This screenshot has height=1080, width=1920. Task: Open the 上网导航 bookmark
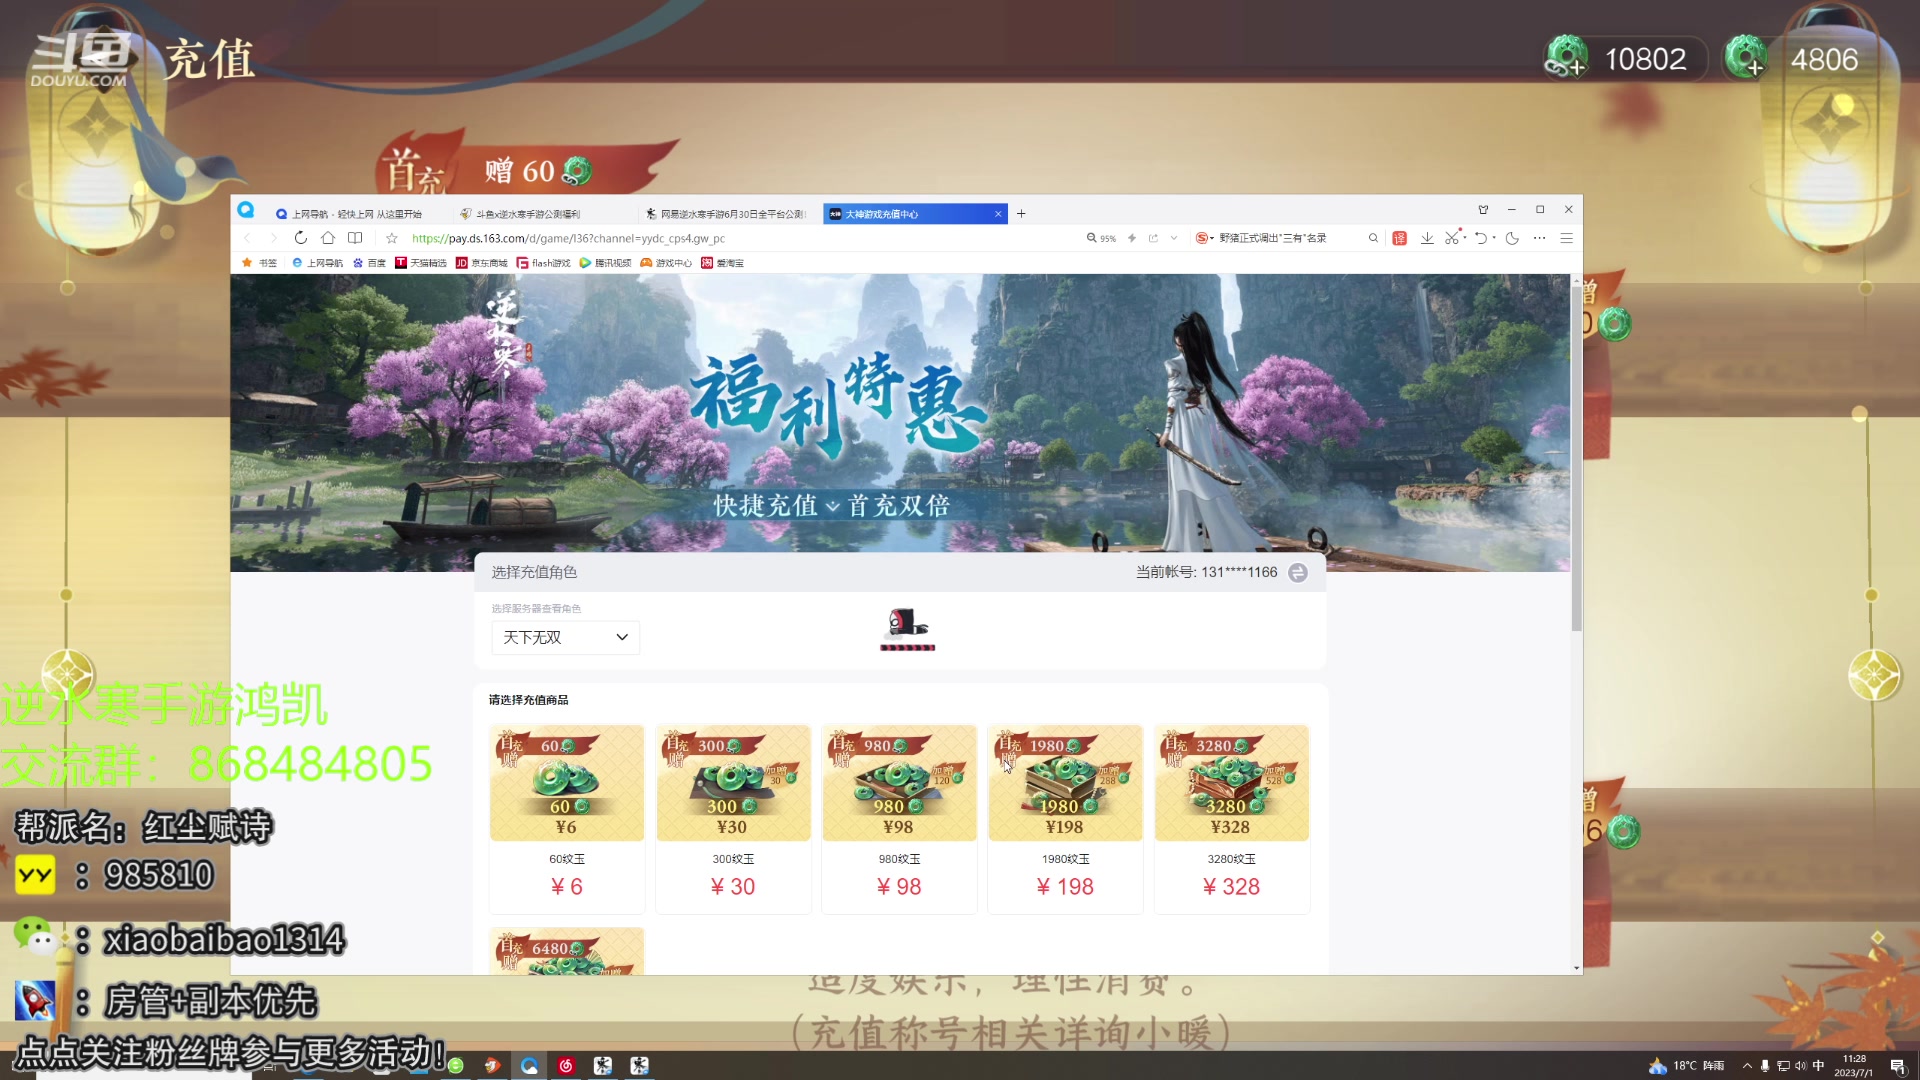point(317,263)
